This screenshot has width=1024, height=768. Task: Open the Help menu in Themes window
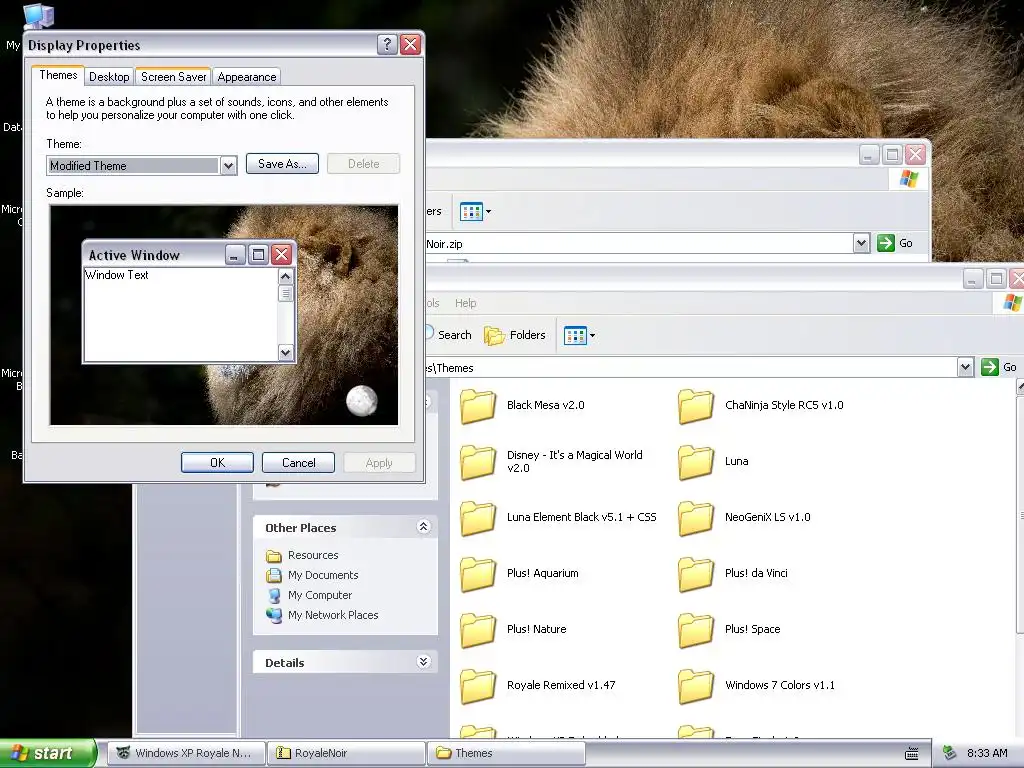click(x=466, y=303)
